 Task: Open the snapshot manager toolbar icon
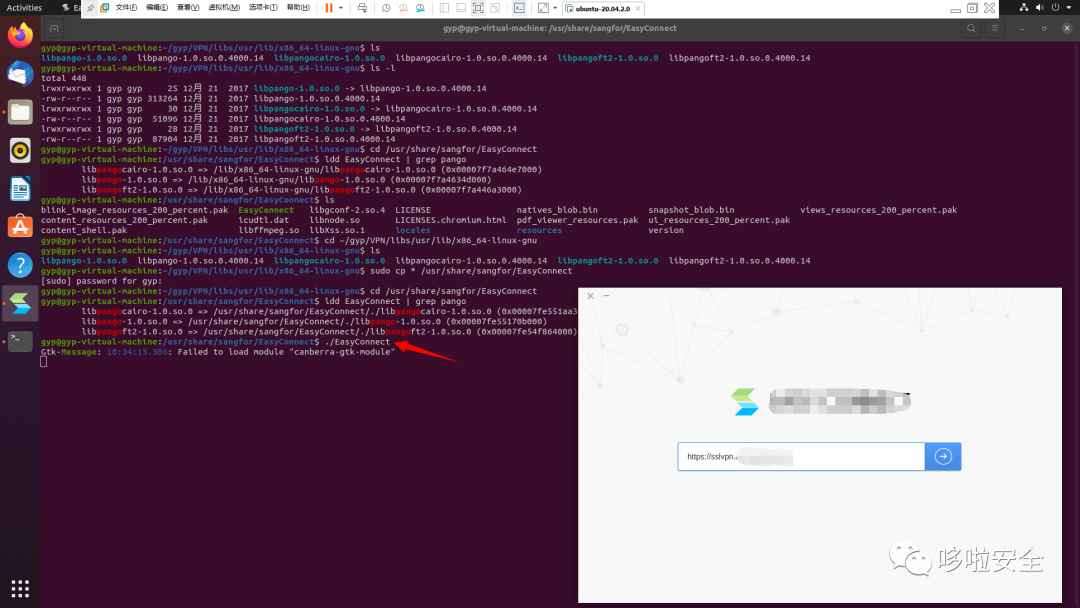(x=420, y=8)
